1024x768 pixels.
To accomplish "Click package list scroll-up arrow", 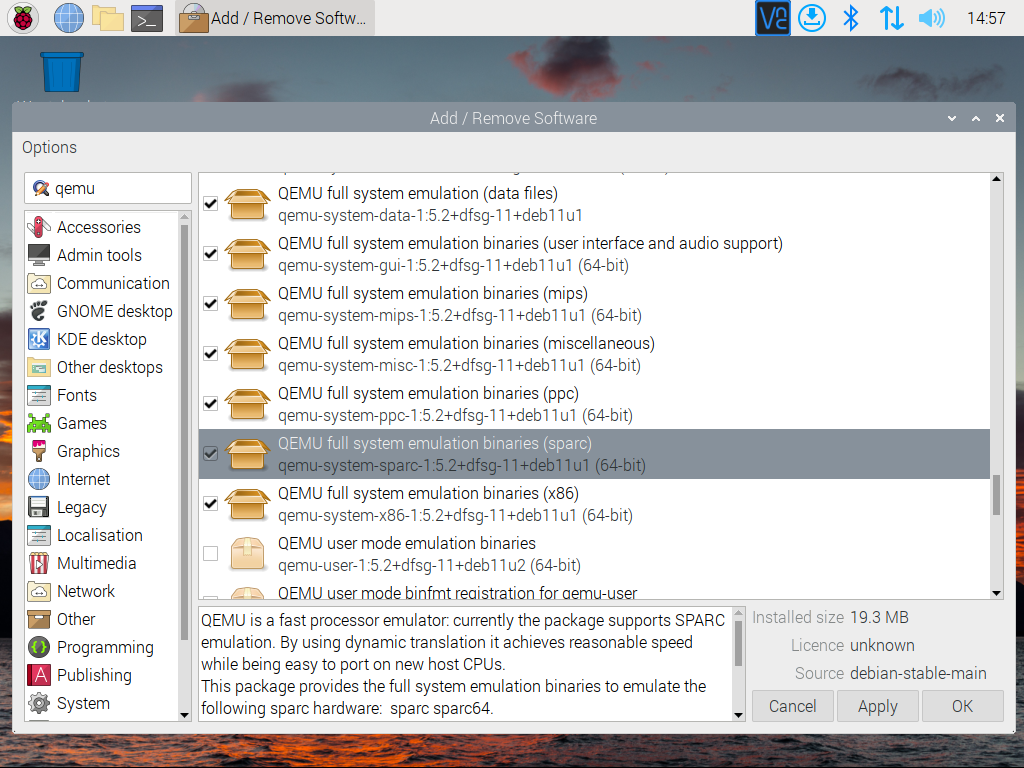I will (x=997, y=179).
